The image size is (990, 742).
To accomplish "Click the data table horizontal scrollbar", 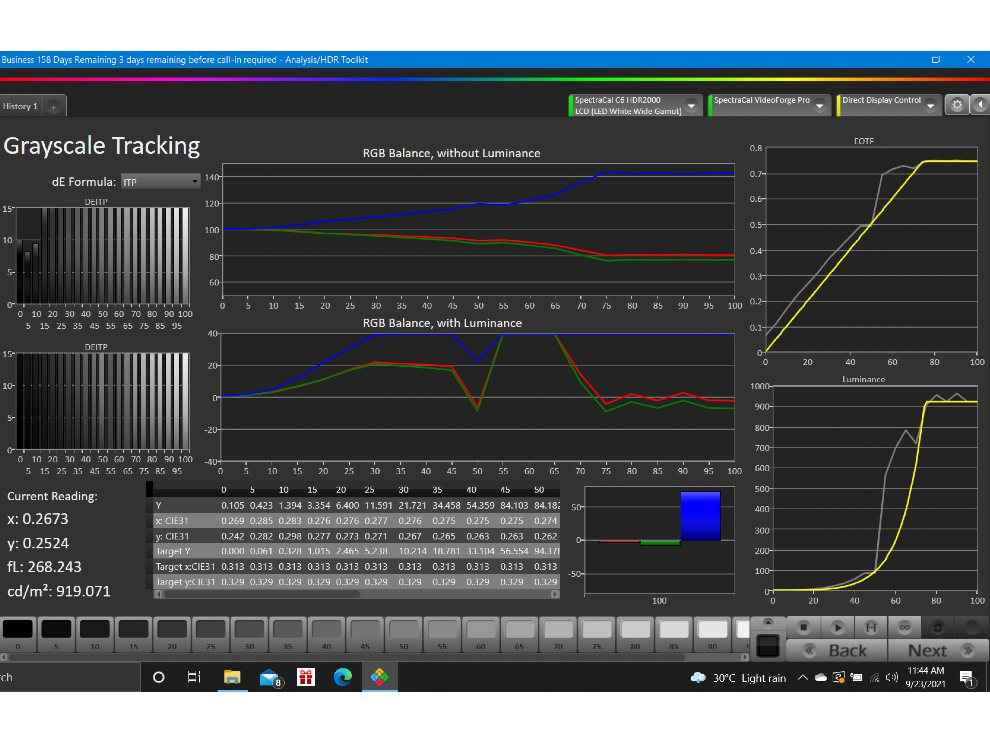I will (x=357, y=594).
